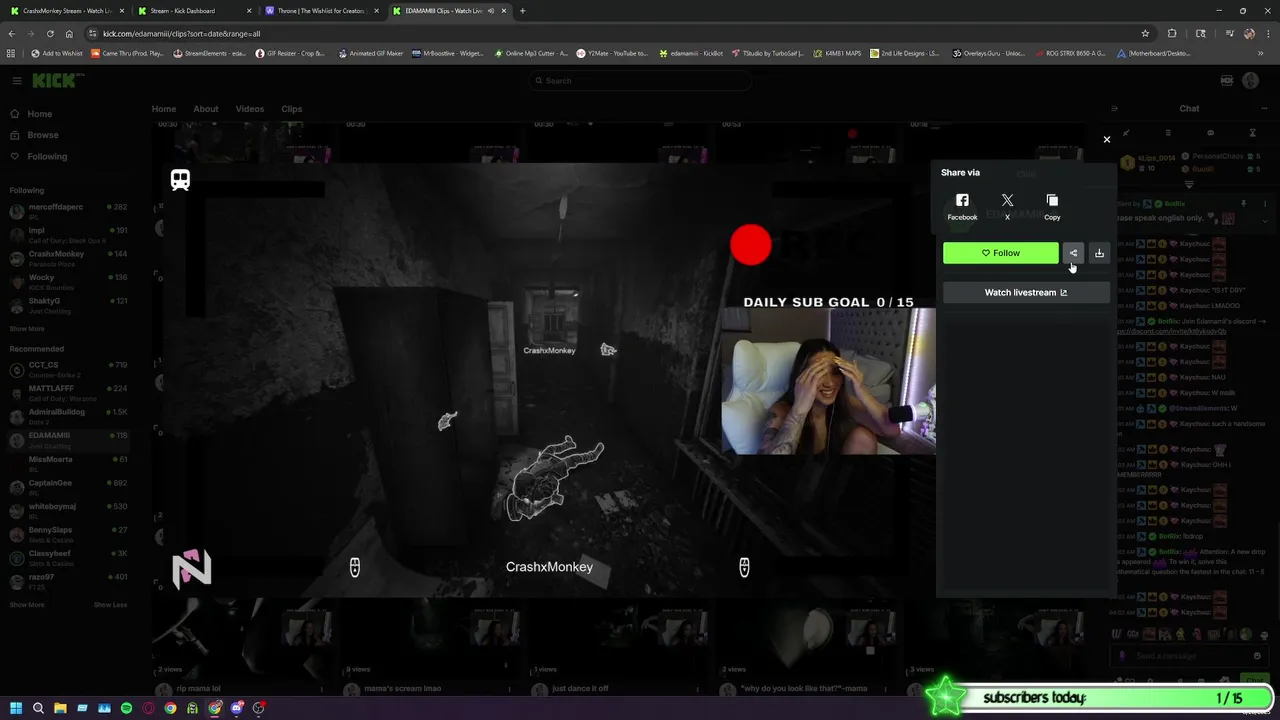
Task: Switch to the channel Home tab
Action: pos(164,109)
